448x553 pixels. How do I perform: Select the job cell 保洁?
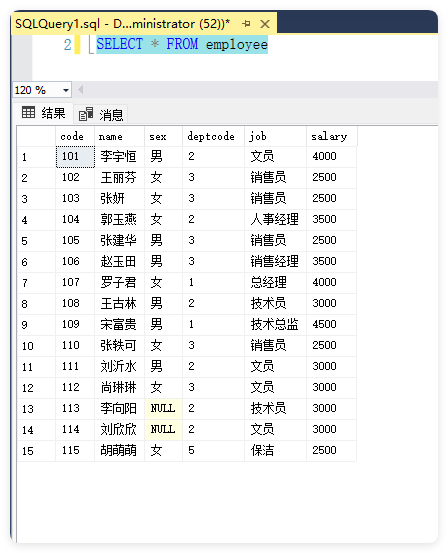coord(275,450)
